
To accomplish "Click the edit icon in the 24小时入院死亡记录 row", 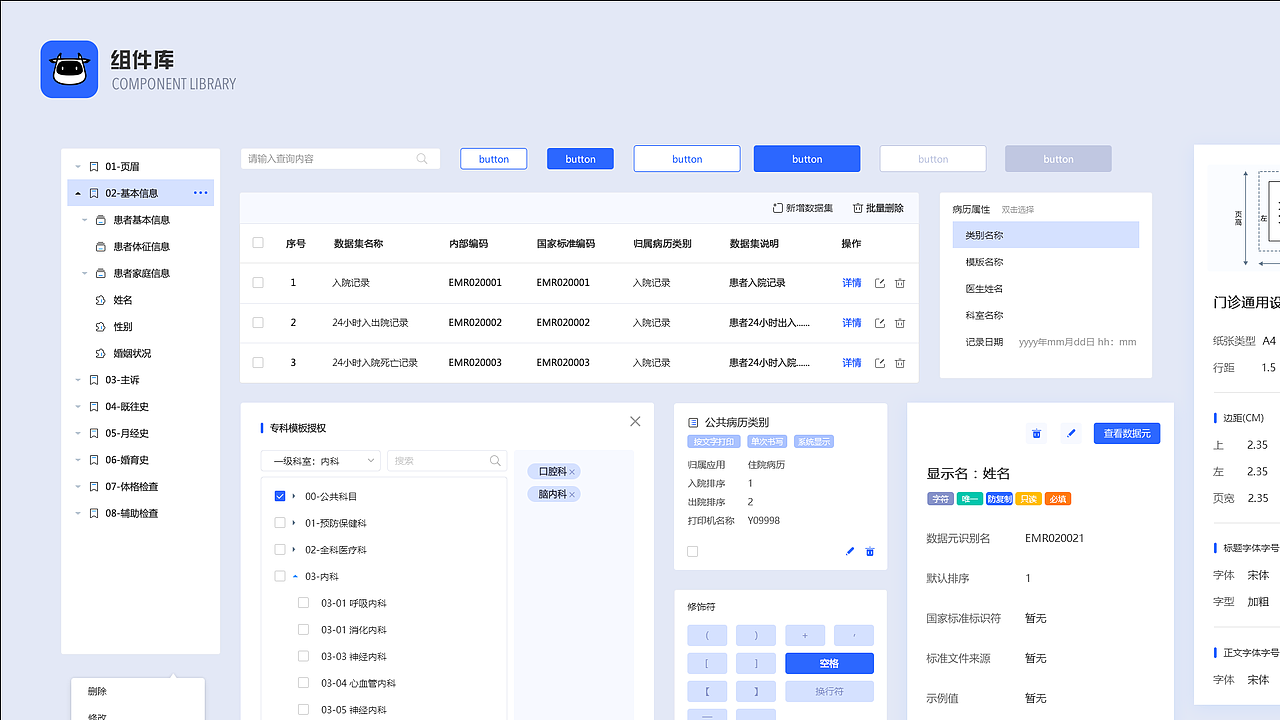I will (x=880, y=363).
